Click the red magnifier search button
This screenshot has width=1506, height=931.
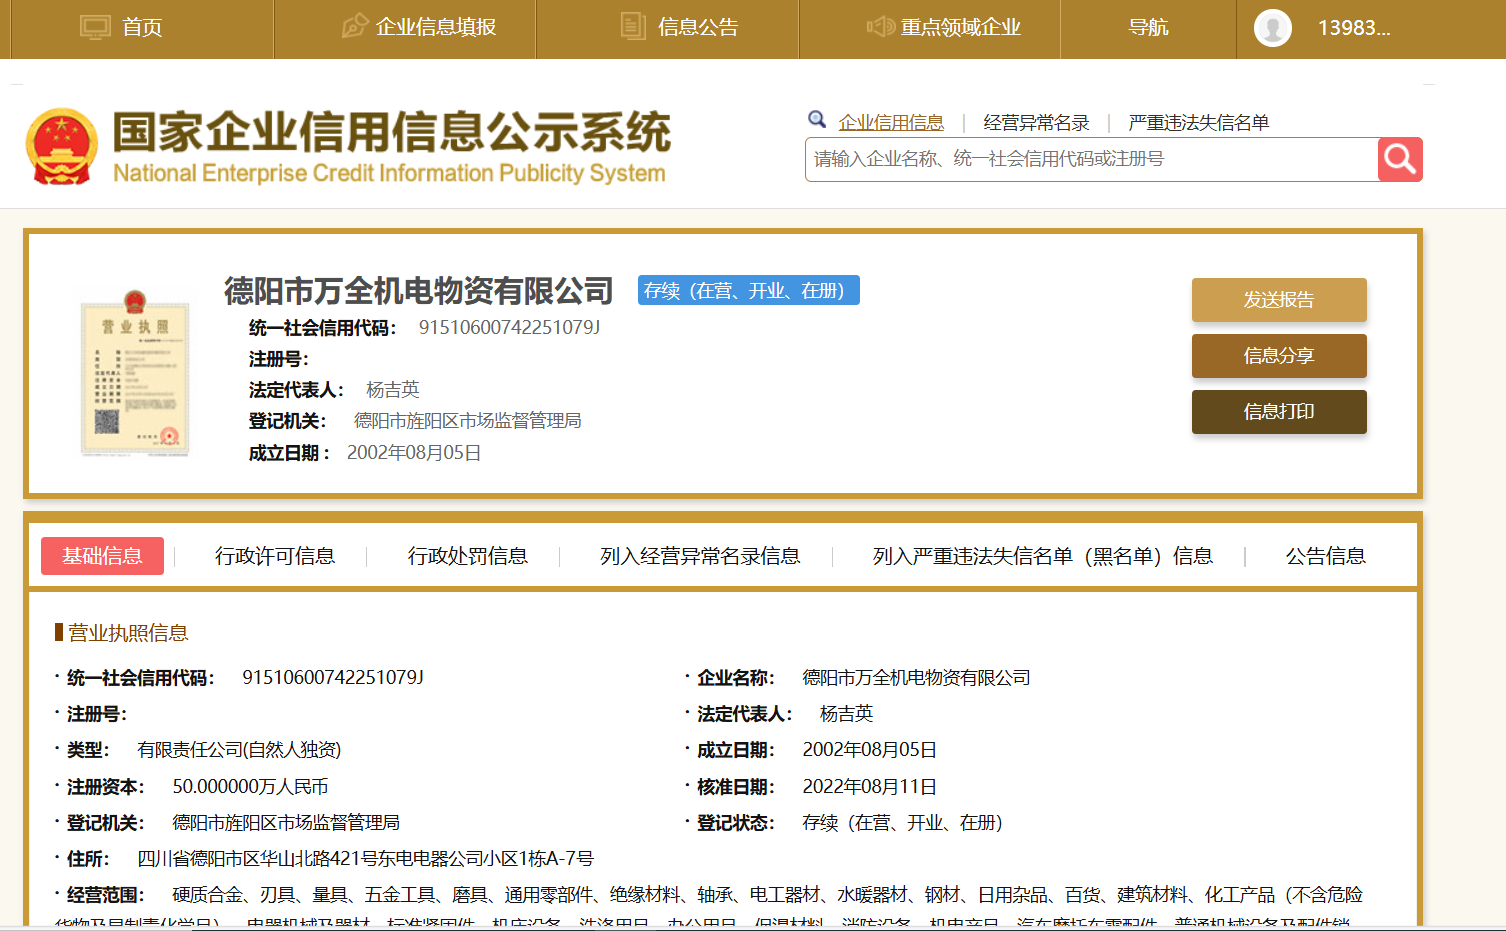(x=1400, y=159)
